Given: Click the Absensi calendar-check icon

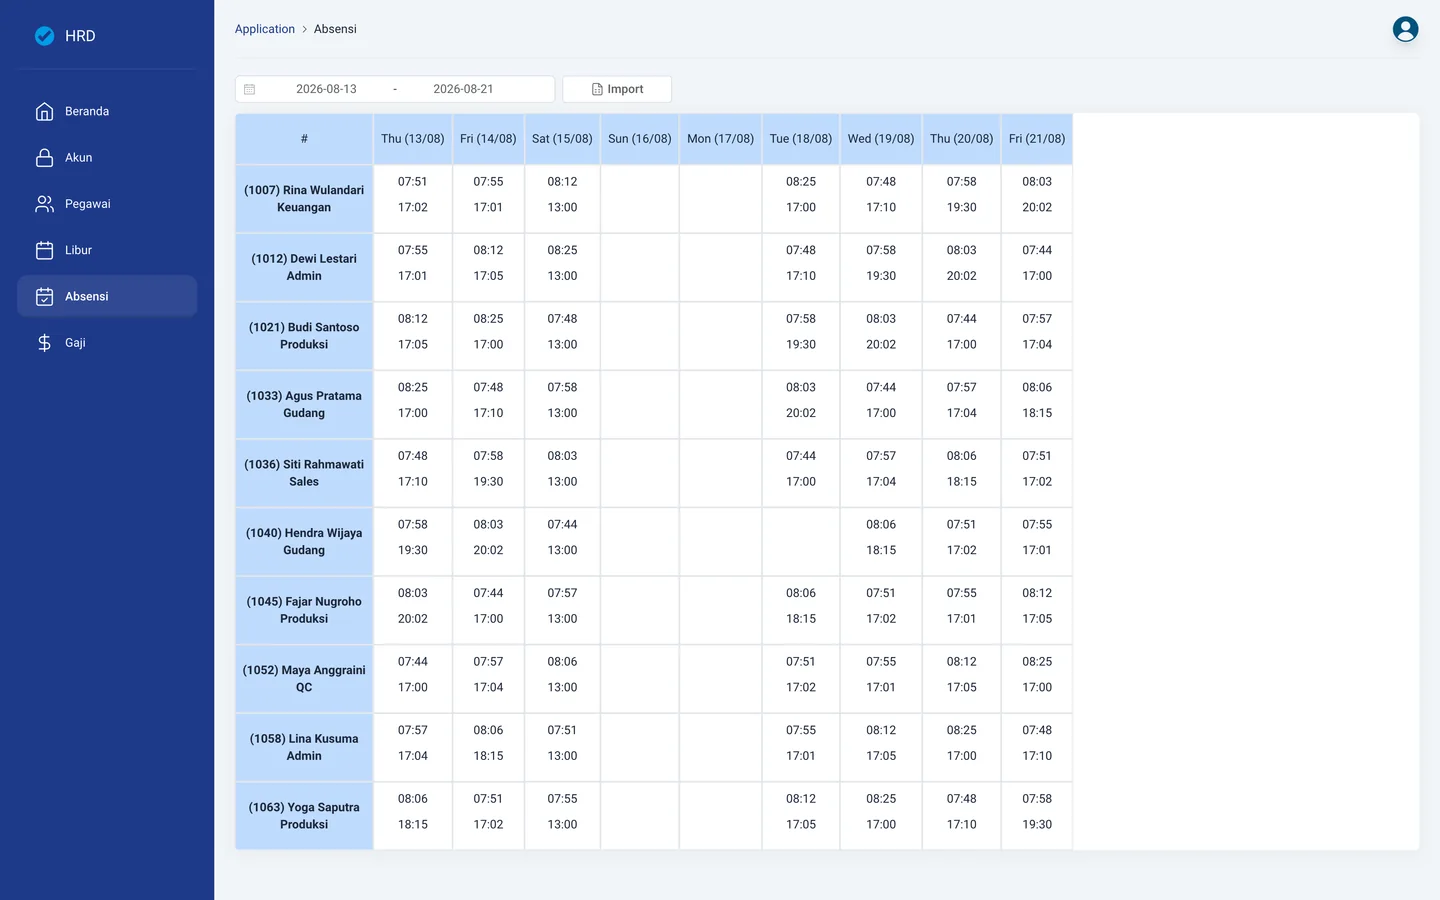Looking at the screenshot, I should click(44, 296).
